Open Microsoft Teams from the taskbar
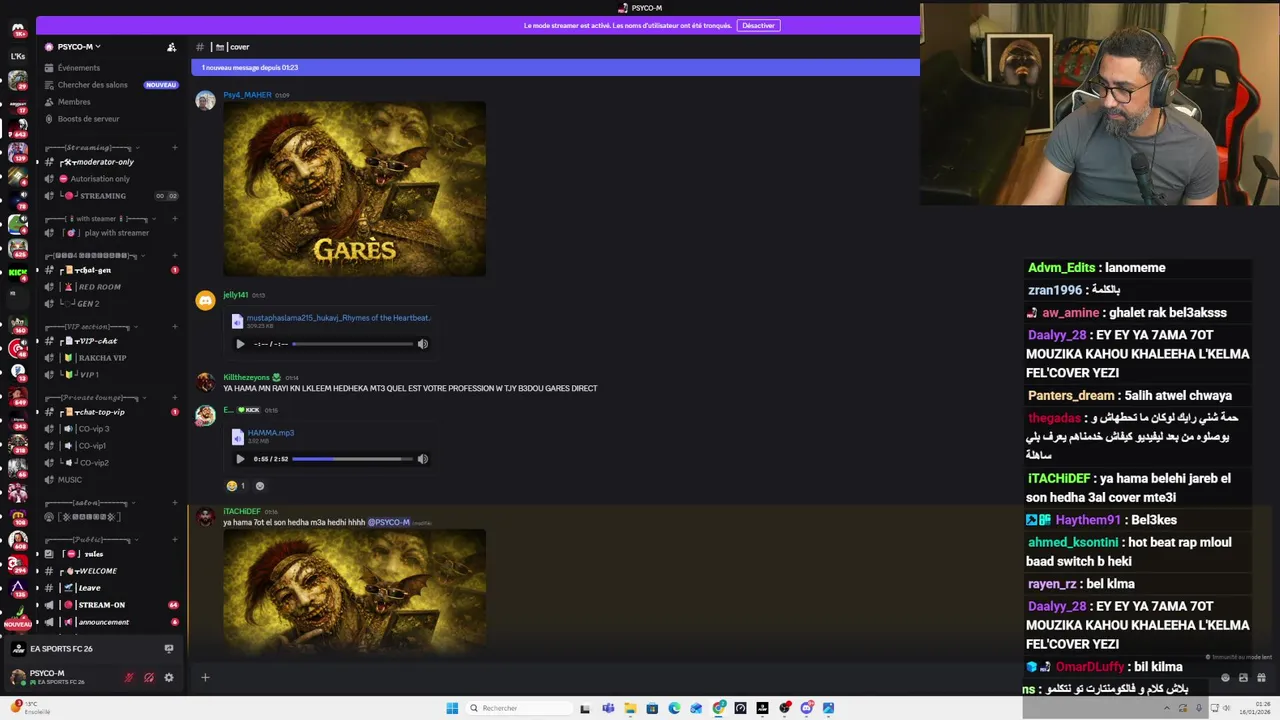The image size is (1280, 720). coord(608,708)
